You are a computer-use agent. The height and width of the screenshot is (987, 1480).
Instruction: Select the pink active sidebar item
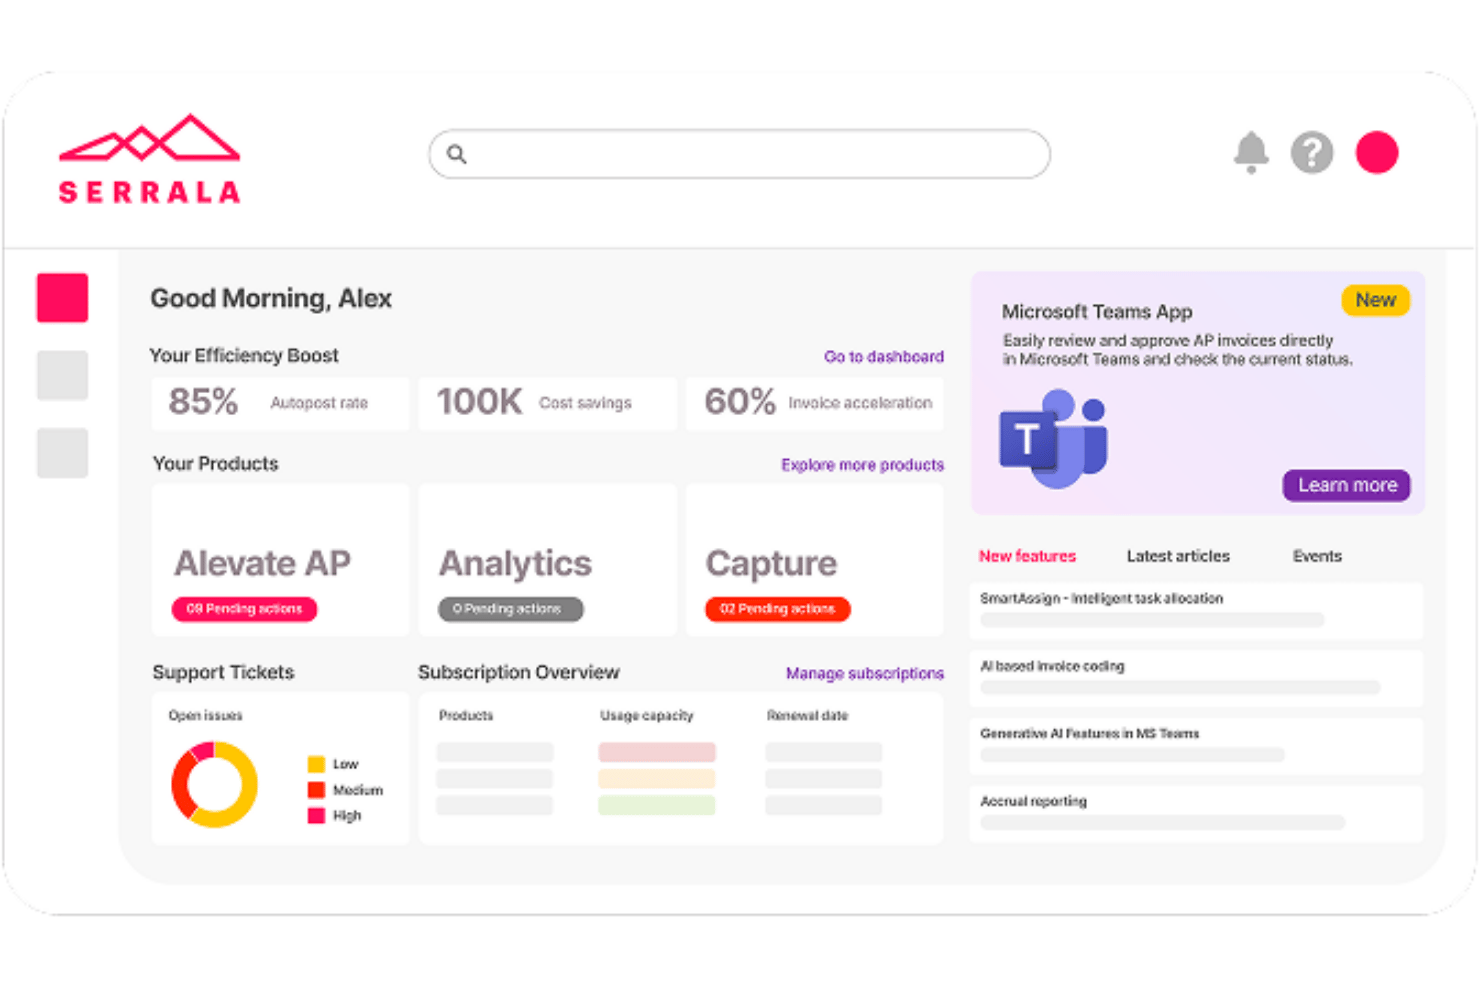[62, 298]
